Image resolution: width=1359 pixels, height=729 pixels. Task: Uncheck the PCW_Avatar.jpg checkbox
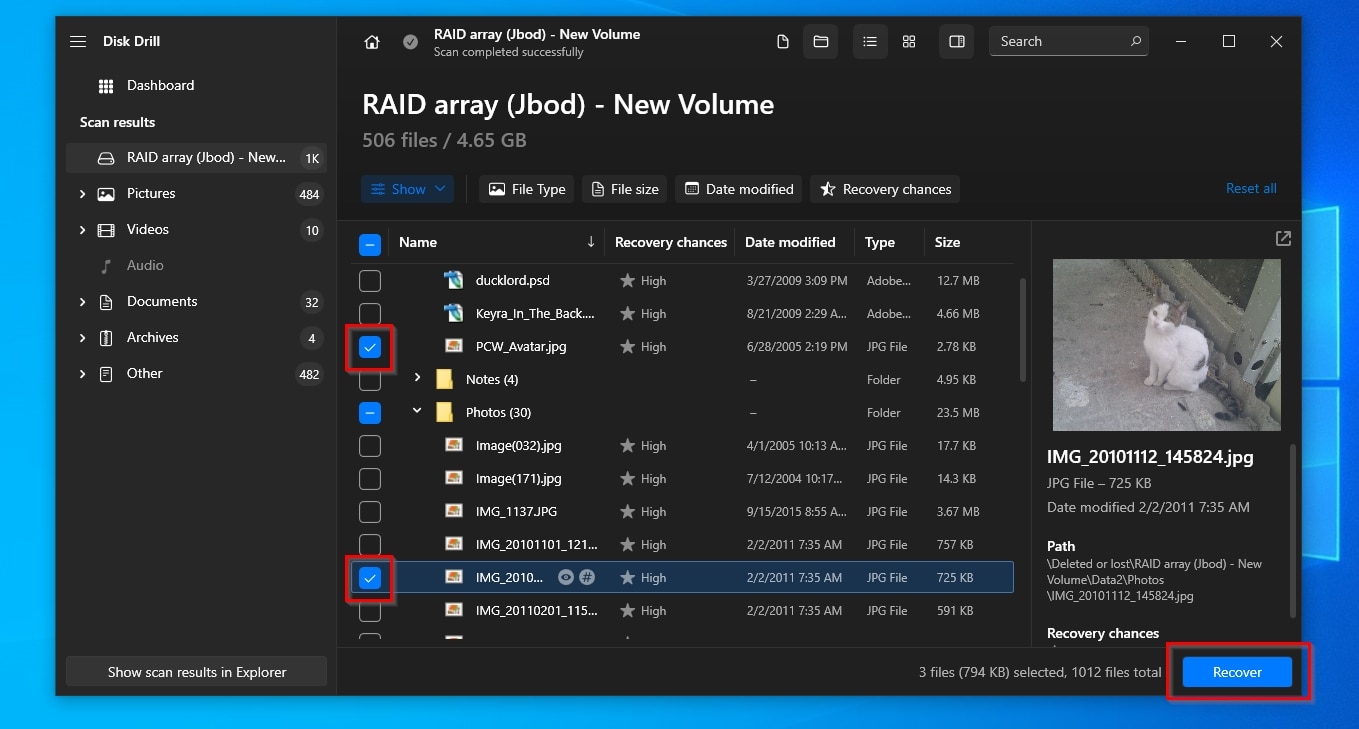coord(370,347)
